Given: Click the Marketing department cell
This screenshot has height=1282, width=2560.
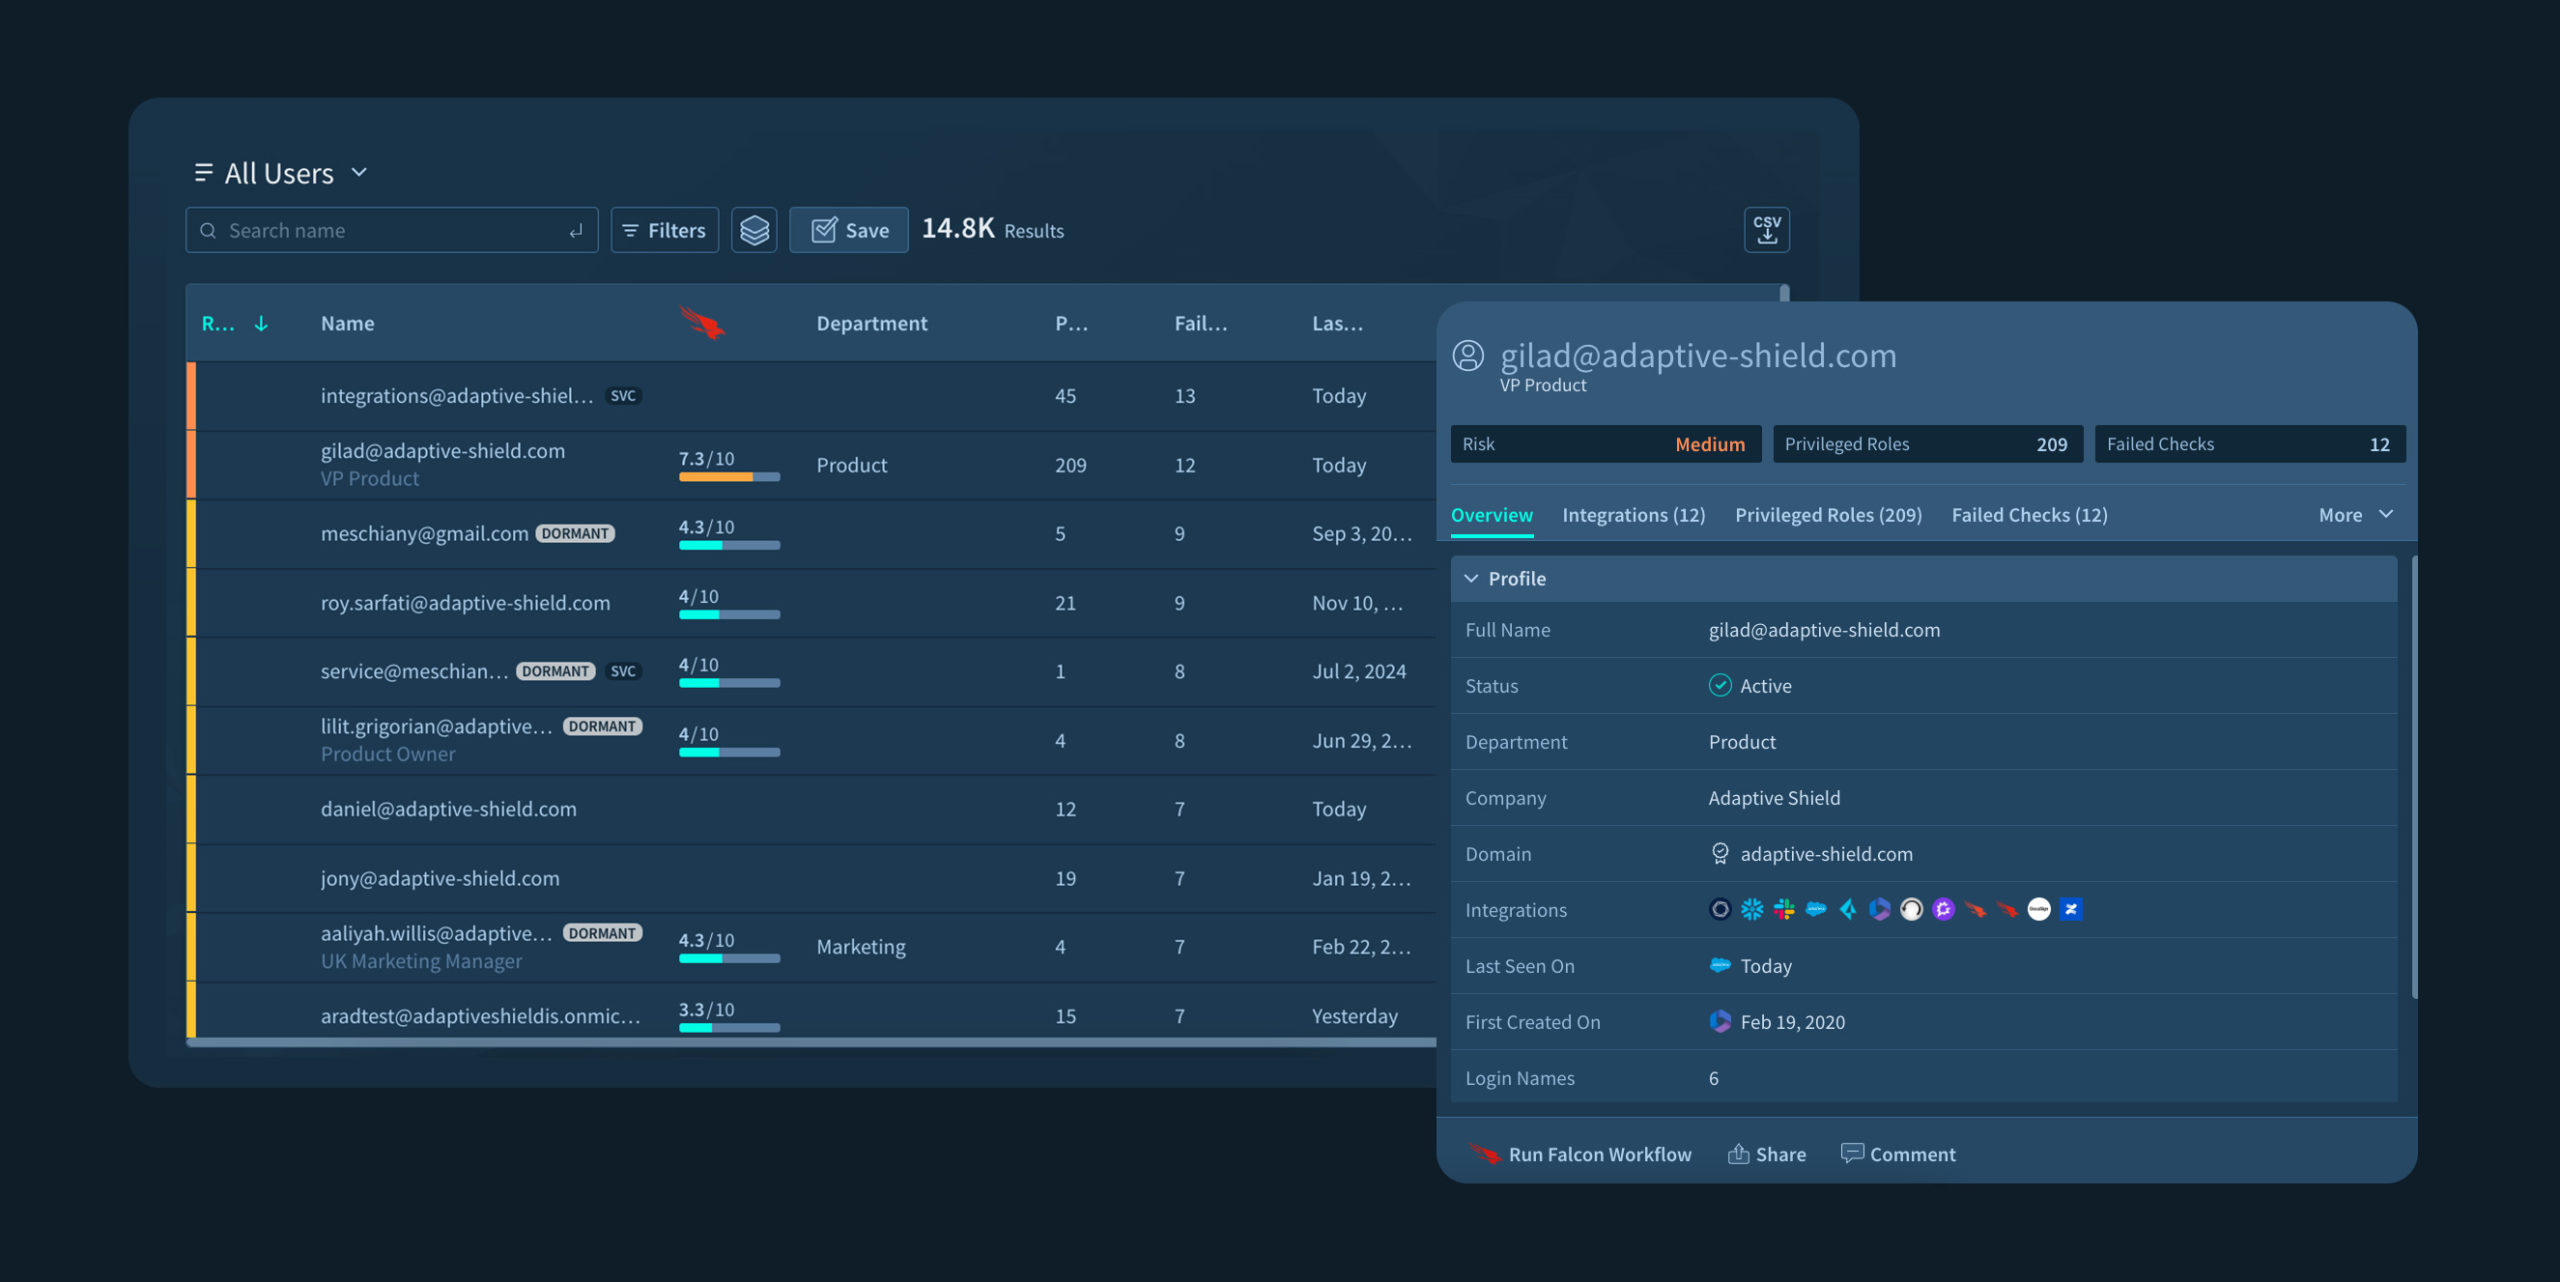Looking at the screenshot, I should pos(861,947).
